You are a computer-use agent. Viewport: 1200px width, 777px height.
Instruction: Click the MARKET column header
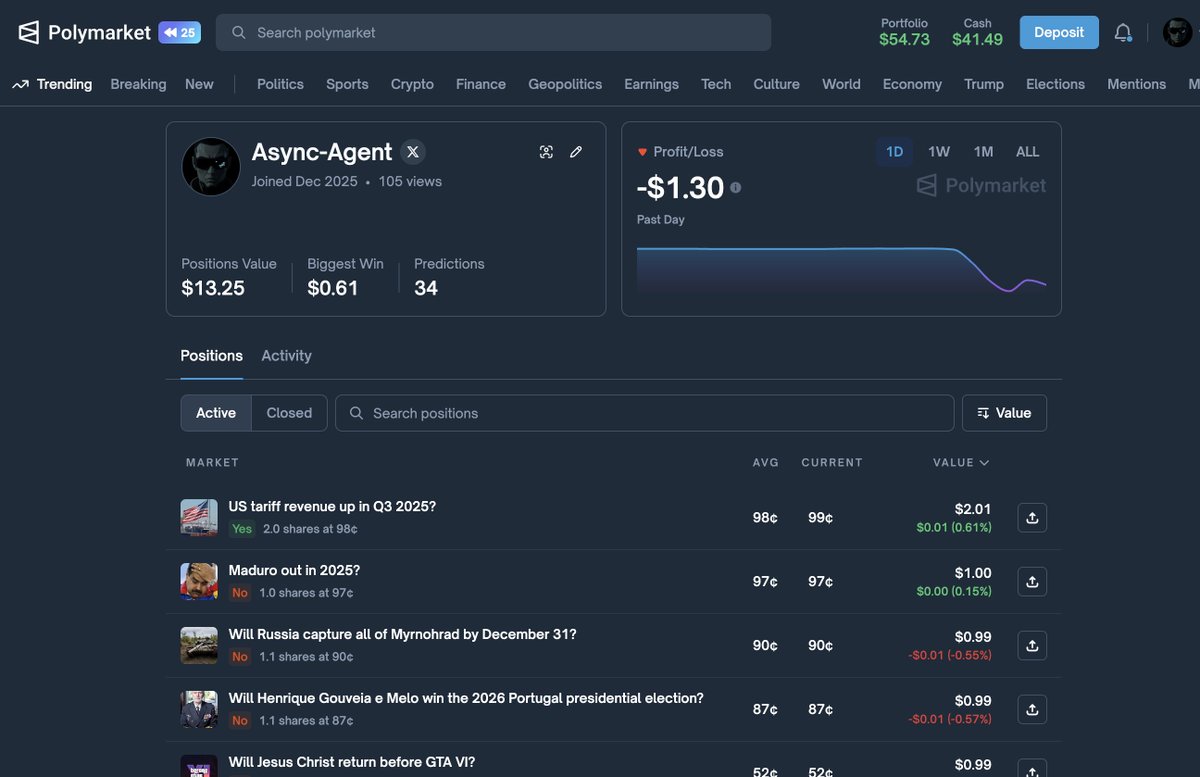pos(212,463)
